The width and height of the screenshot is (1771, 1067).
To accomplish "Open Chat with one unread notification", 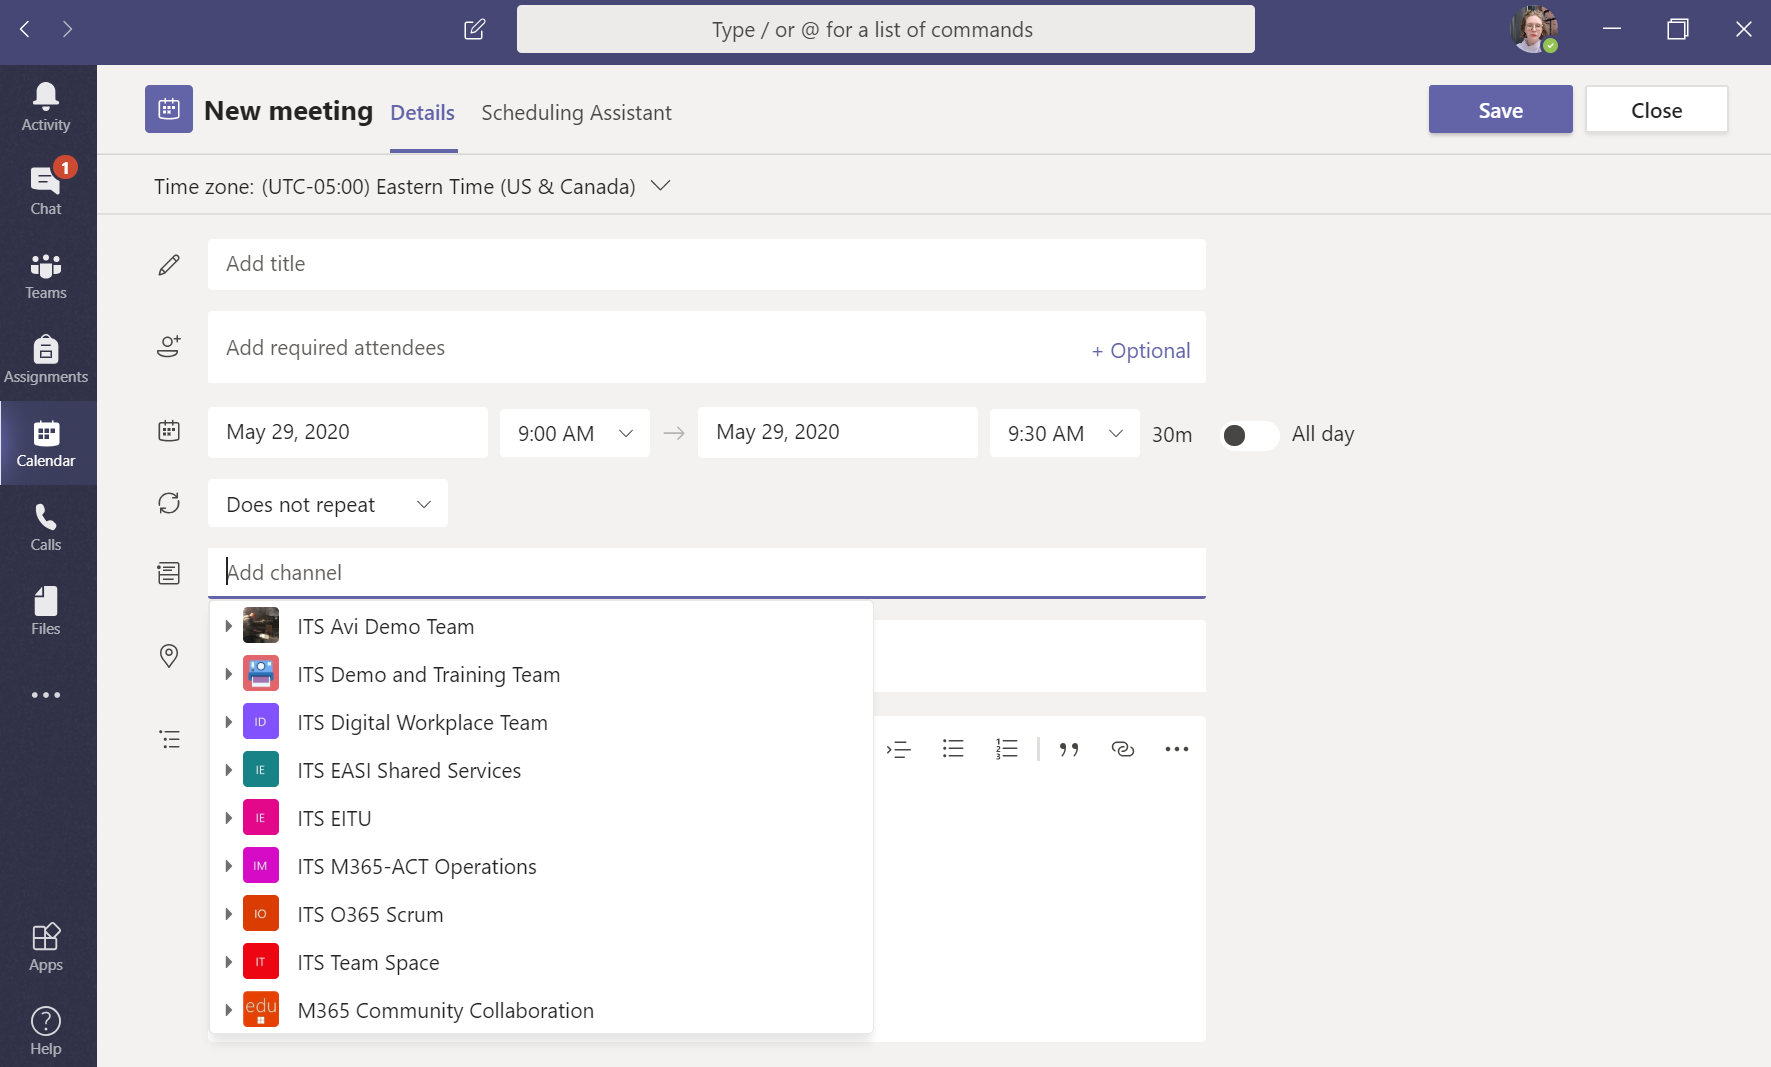I will 46,190.
